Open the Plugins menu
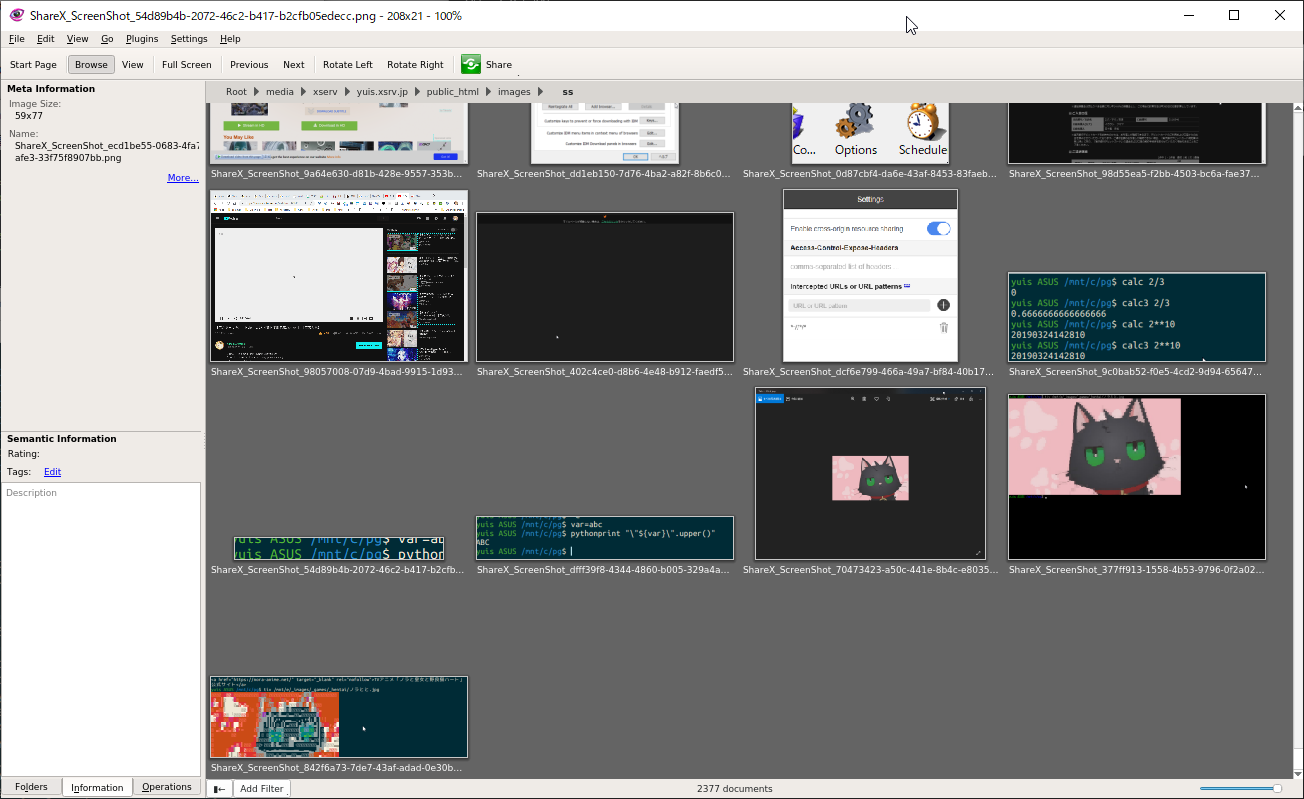This screenshot has width=1304, height=799. click(142, 39)
